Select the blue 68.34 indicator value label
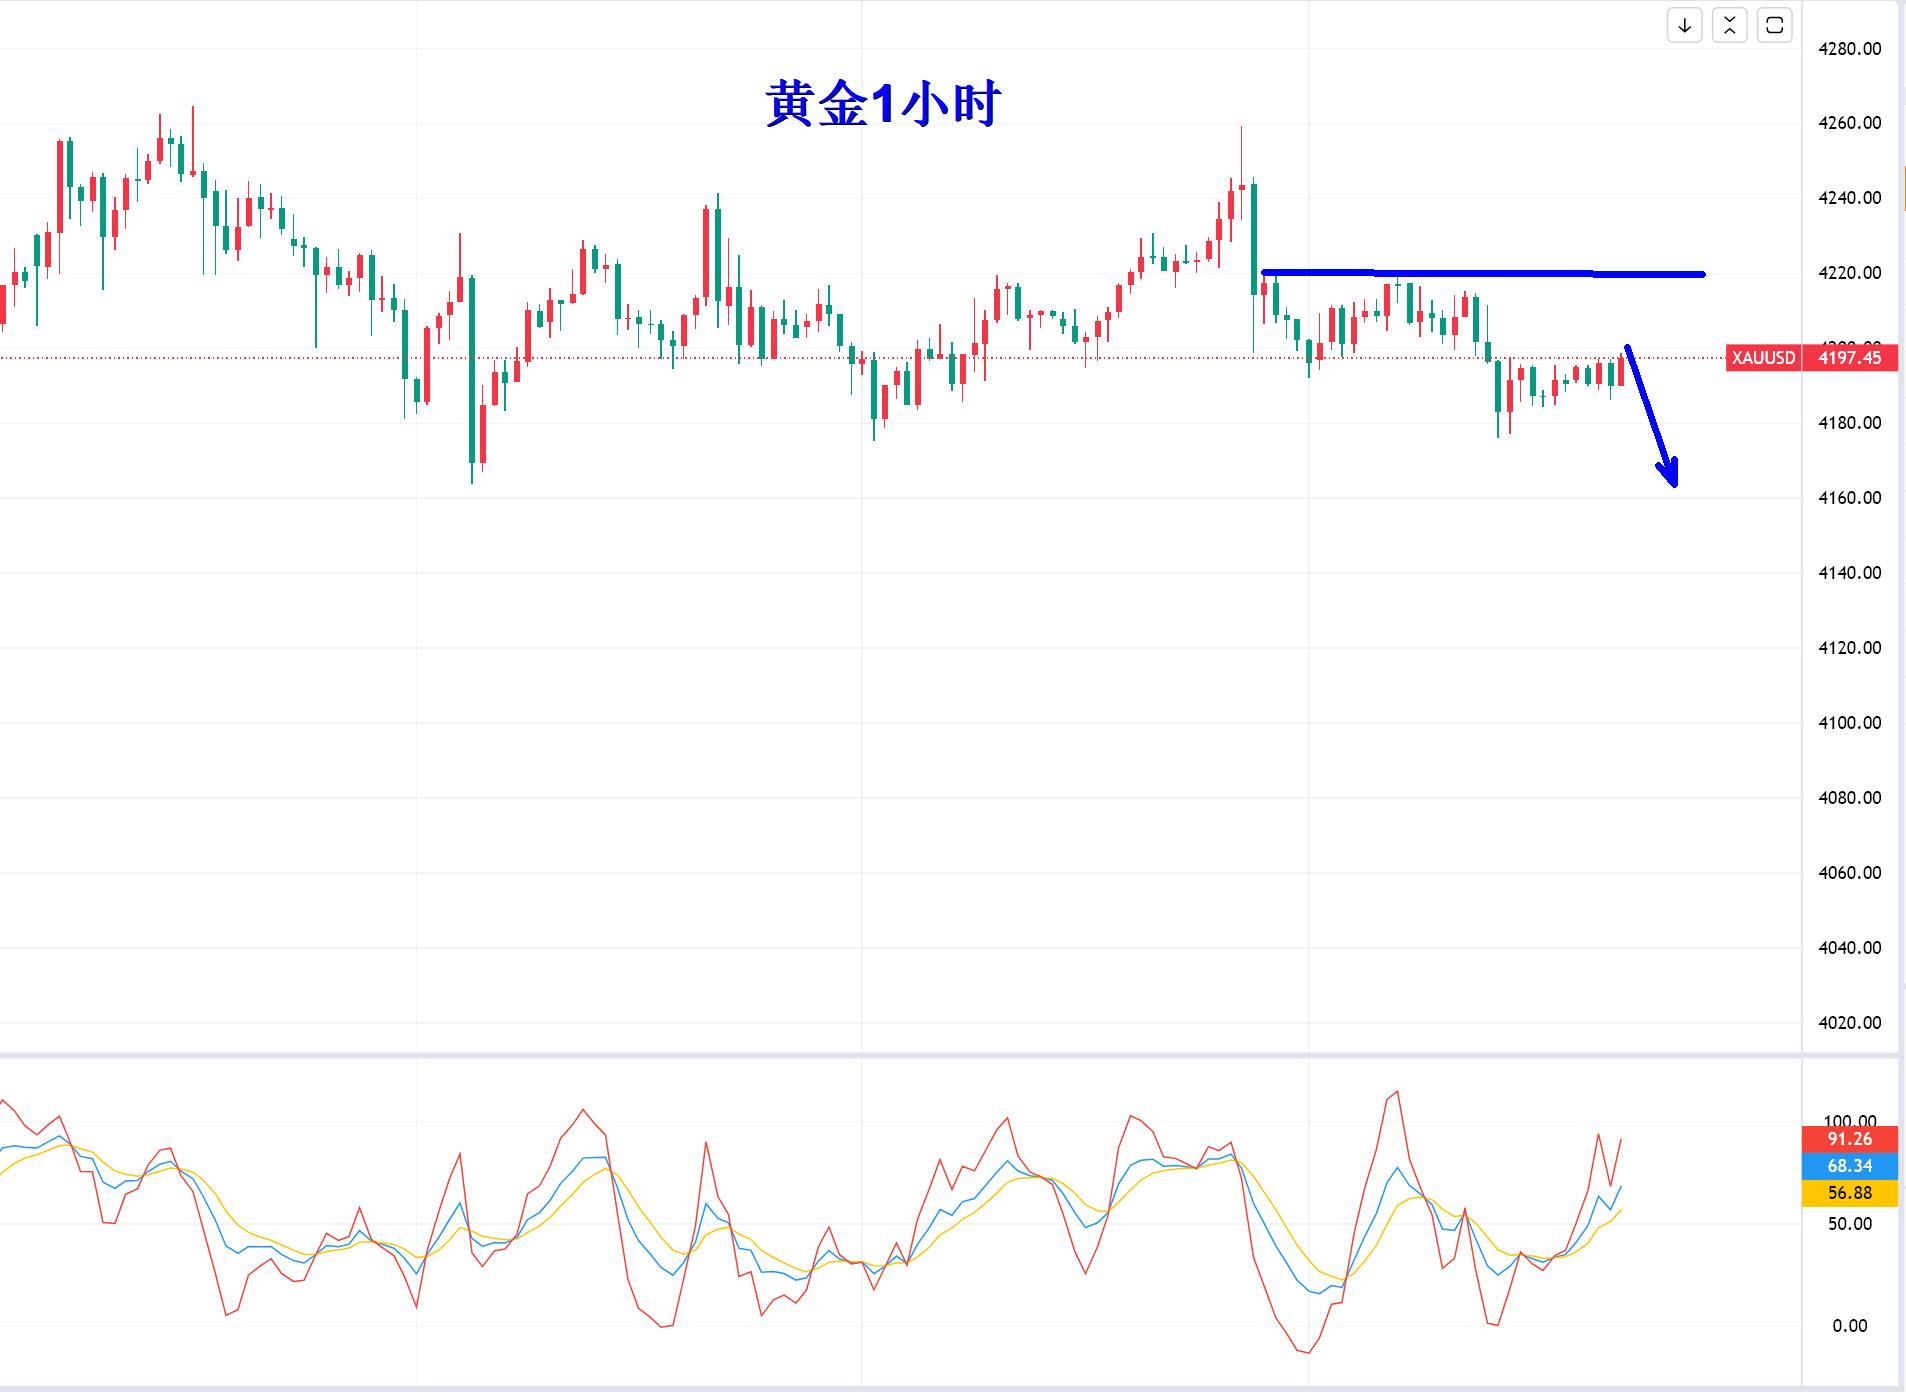The width and height of the screenshot is (1906, 1392). (1849, 1166)
